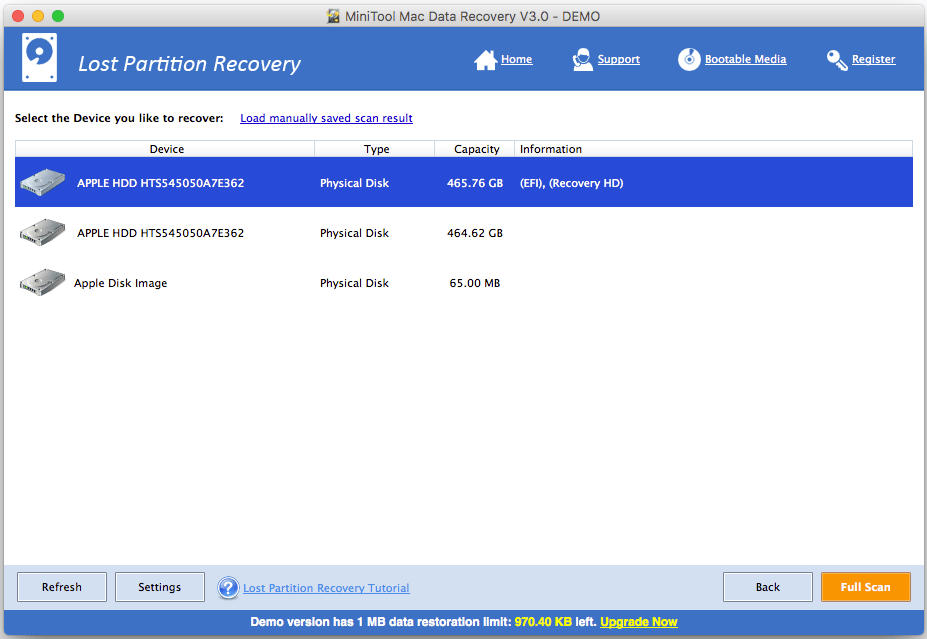Click the Support agent icon
This screenshot has width=927, height=639.
click(x=582, y=60)
